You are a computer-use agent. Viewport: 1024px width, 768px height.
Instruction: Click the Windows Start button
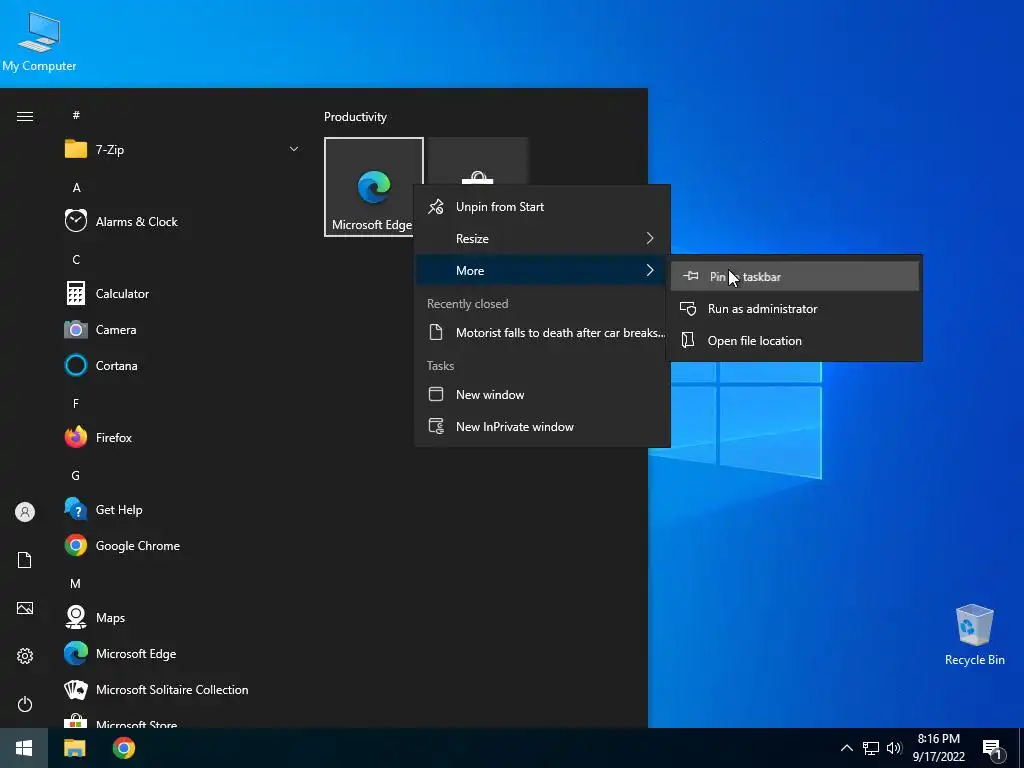(24, 748)
